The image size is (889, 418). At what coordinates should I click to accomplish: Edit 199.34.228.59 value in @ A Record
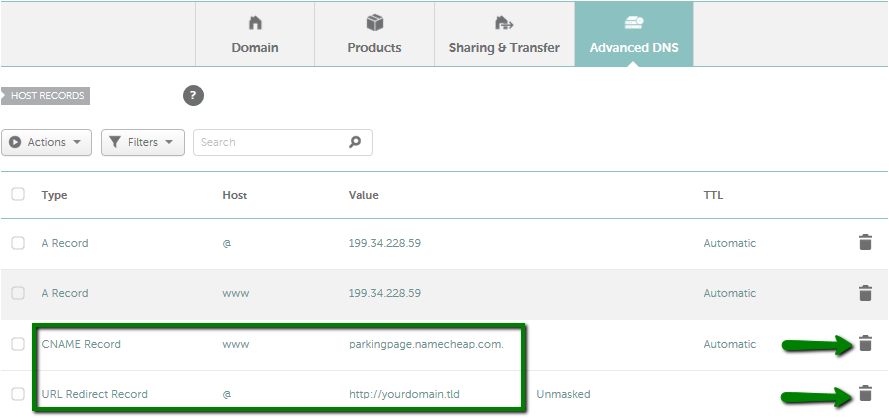(385, 243)
